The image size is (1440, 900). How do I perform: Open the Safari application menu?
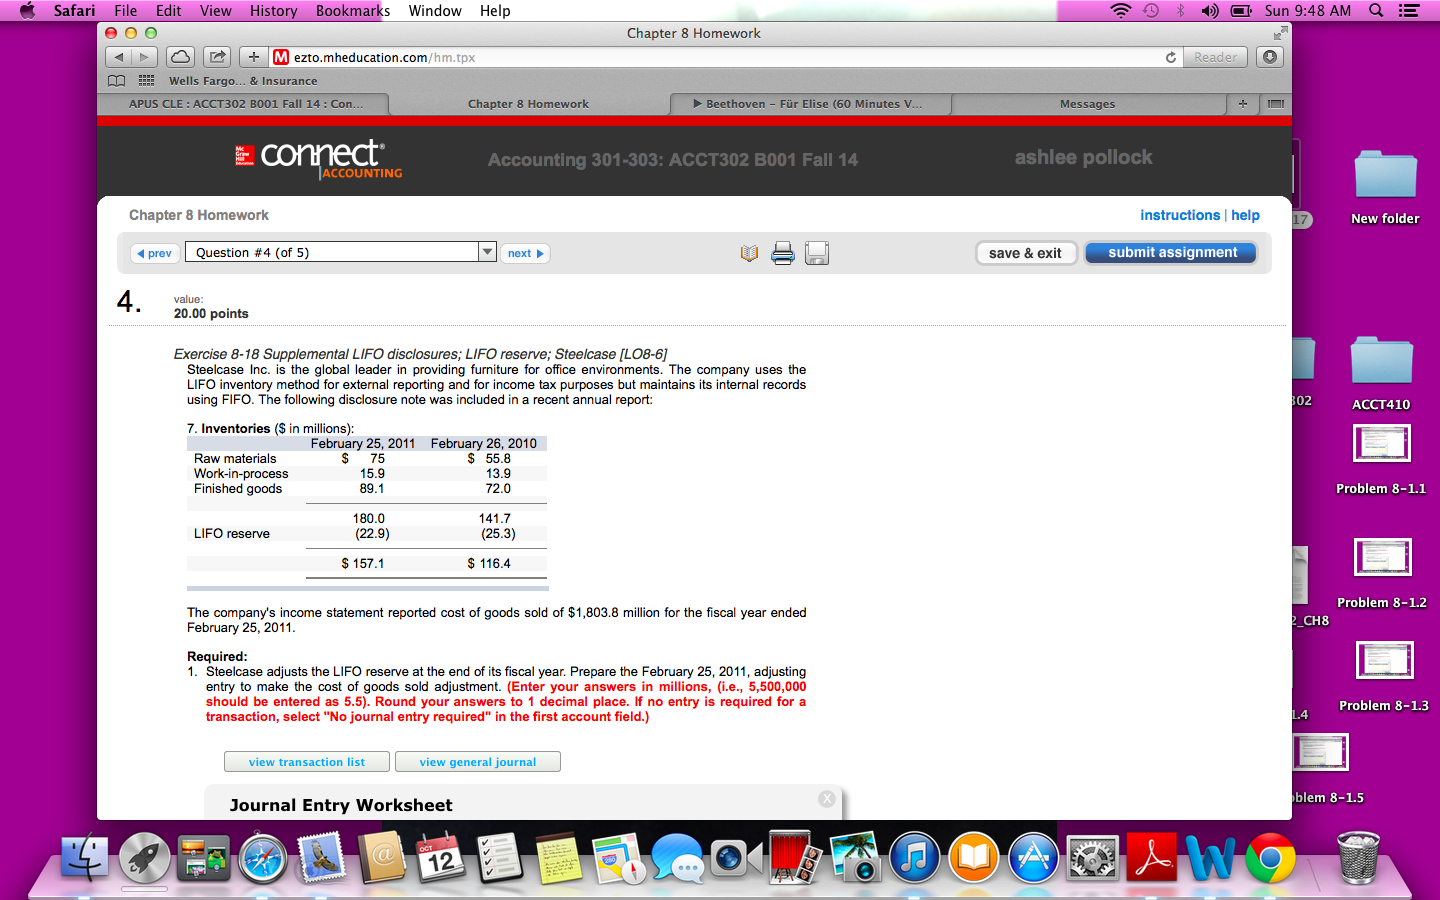[x=74, y=11]
